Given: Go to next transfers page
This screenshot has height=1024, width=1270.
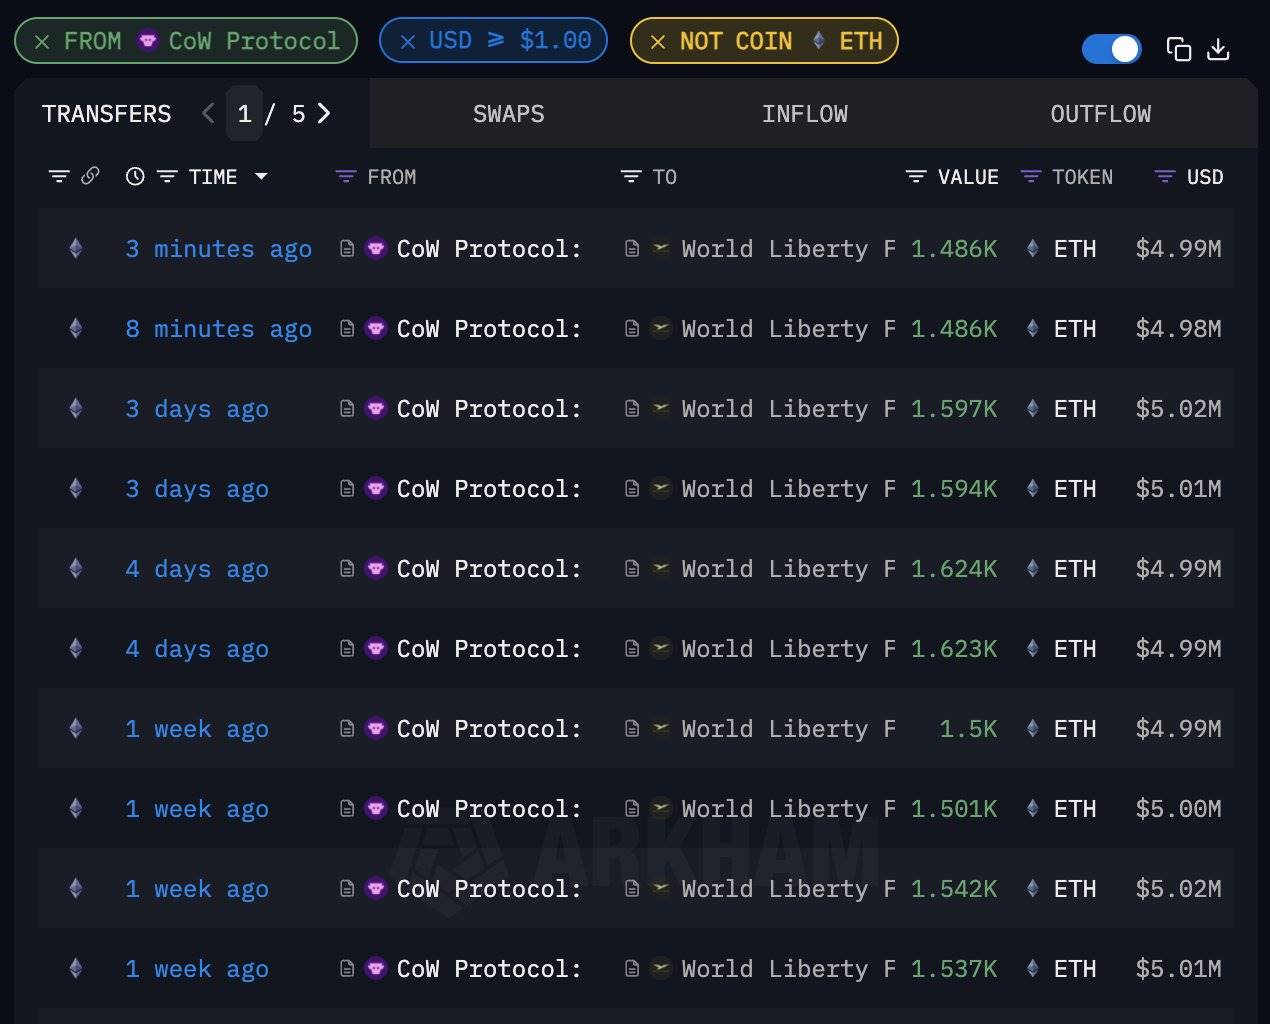Looking at the screenshot, I should (x=324, y=114).
